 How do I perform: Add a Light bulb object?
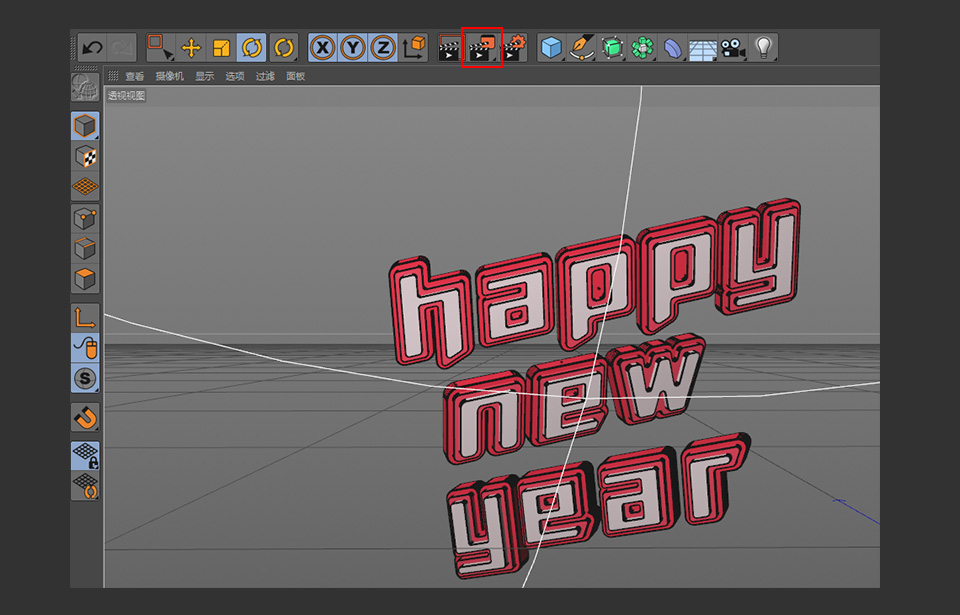pyautogui.click(x=763, y=48)
